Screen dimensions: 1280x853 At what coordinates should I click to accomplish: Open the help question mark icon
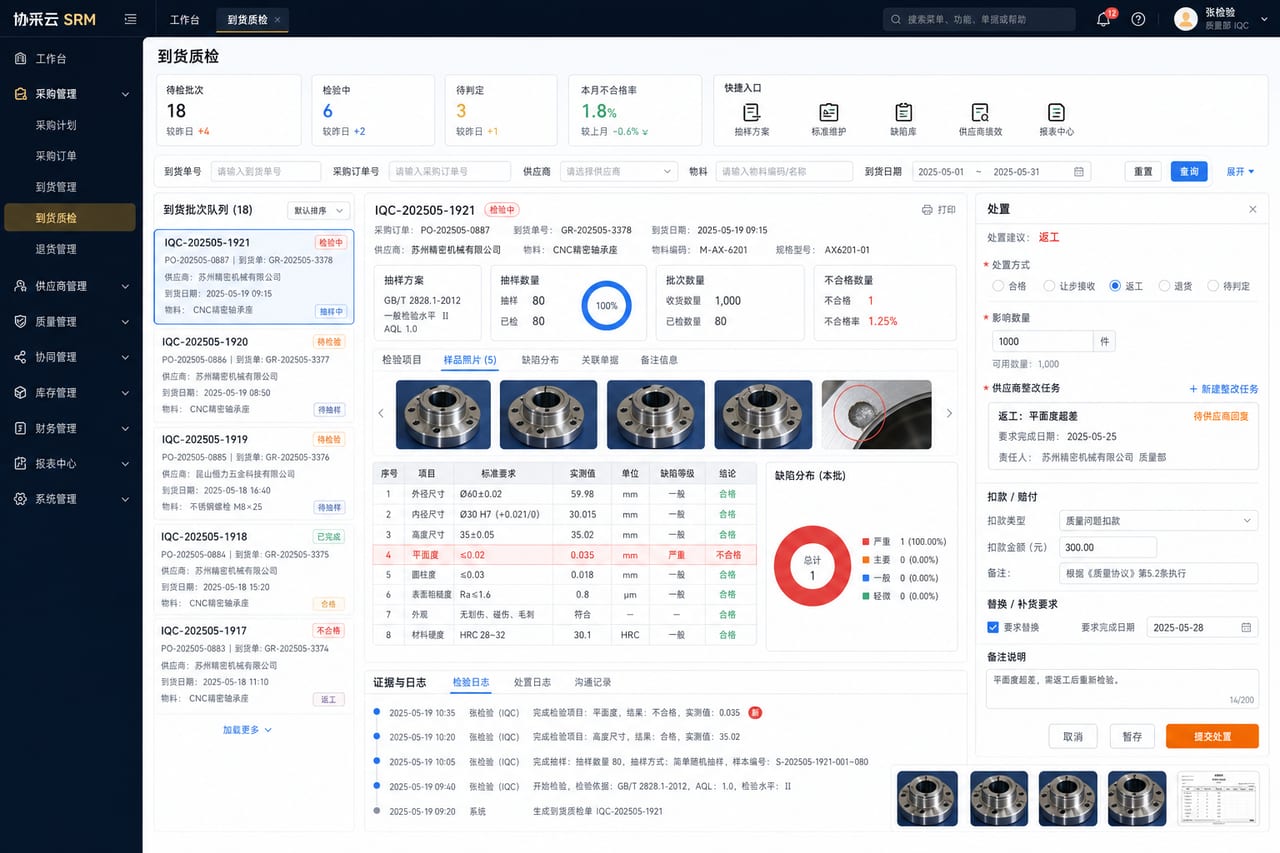click(x=1138, y=19)
